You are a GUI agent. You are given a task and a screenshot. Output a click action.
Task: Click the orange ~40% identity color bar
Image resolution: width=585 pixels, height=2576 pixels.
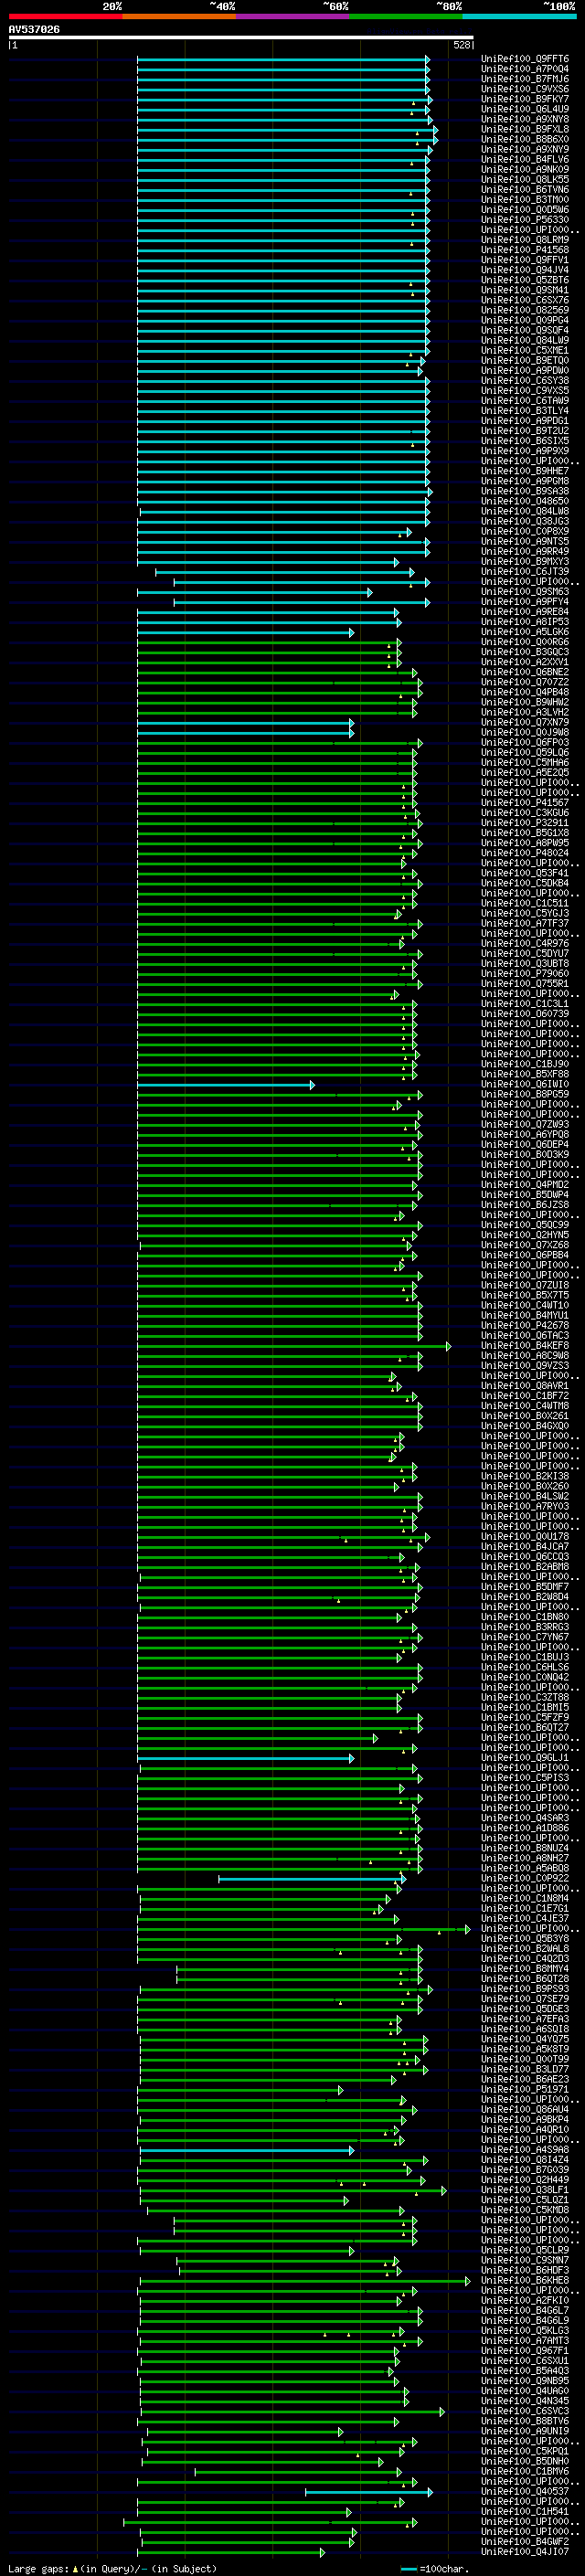(x=179, y=17)
